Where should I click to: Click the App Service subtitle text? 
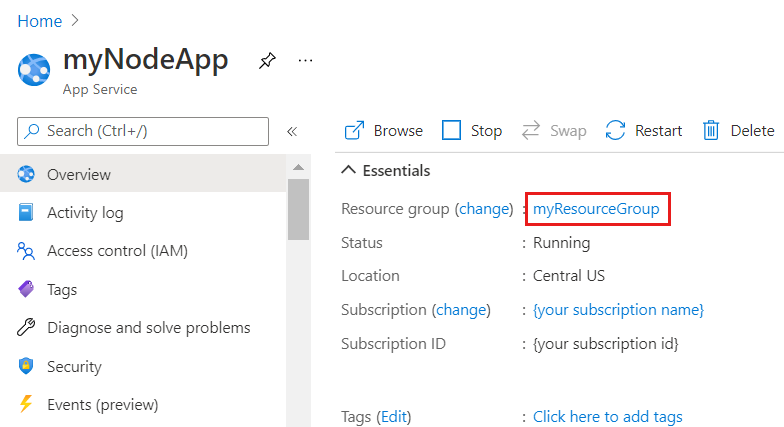pos(100,90)
